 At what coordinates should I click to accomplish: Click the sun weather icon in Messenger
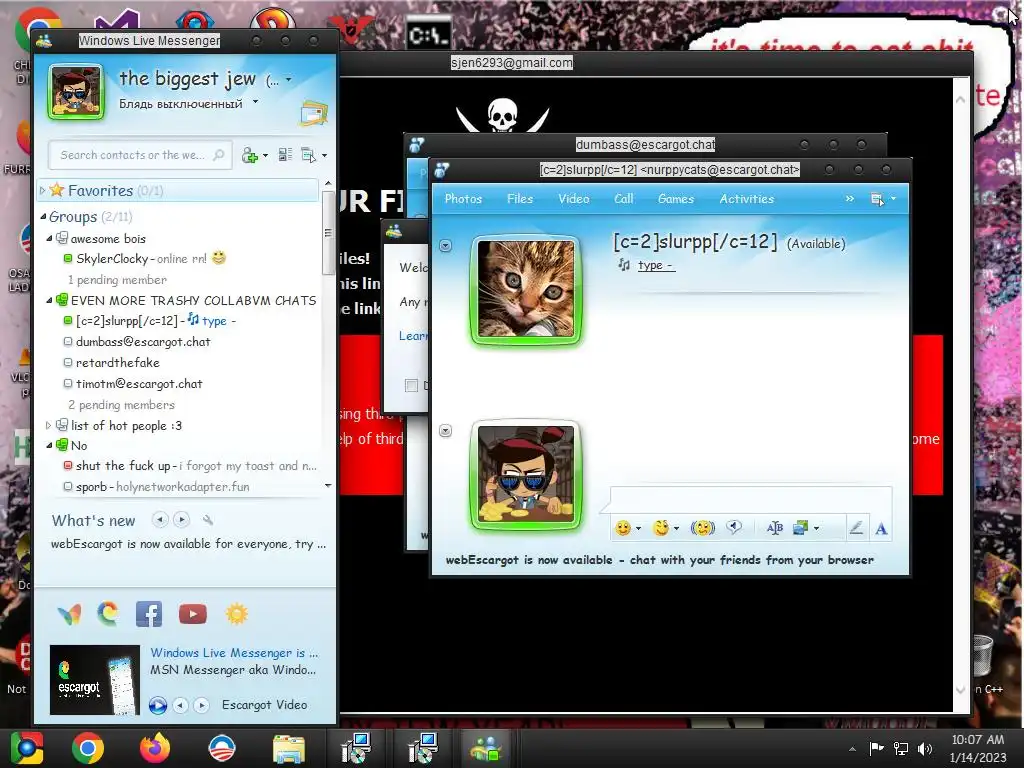click(236, 615)
